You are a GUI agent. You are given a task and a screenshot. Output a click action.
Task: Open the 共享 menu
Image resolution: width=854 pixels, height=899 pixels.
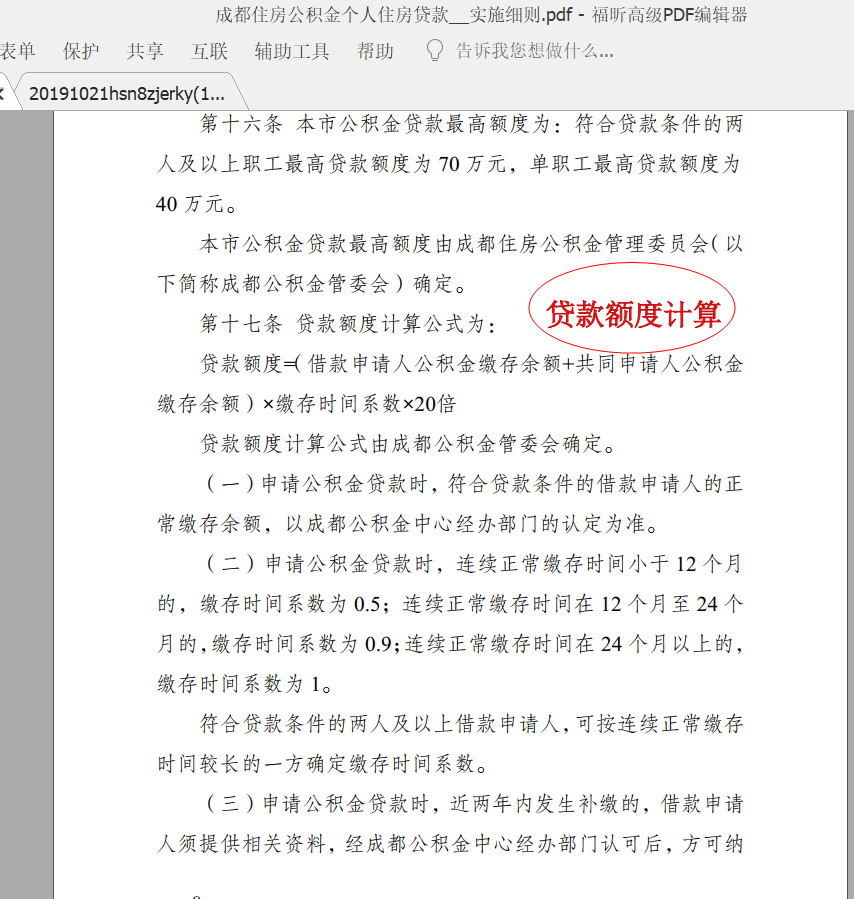click(x=145, y=51)
